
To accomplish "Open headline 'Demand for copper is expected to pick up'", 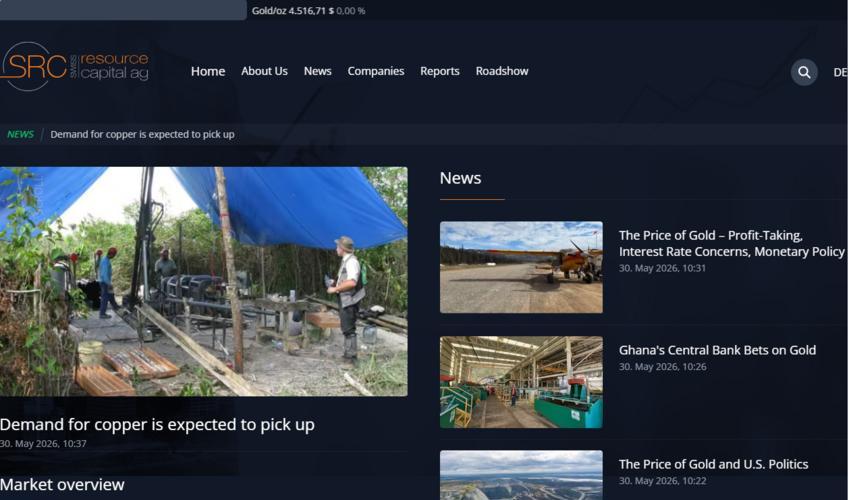I will tap(157, 424).
